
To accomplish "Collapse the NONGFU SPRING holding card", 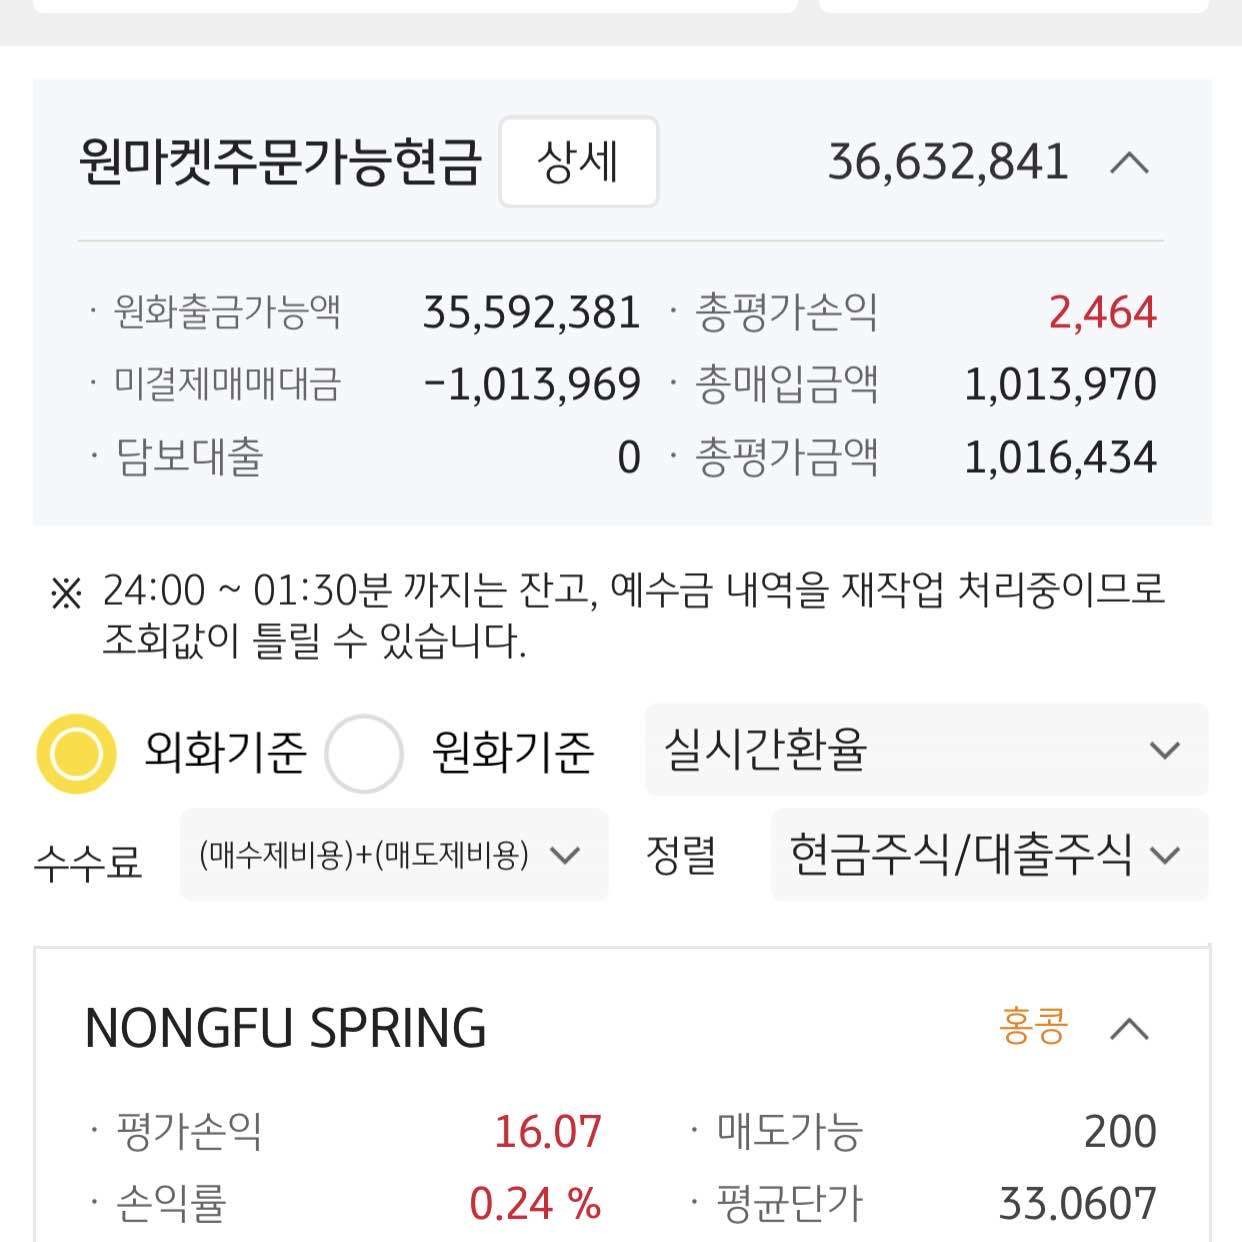I will pyautogui.click(x=1129, y=1028).
